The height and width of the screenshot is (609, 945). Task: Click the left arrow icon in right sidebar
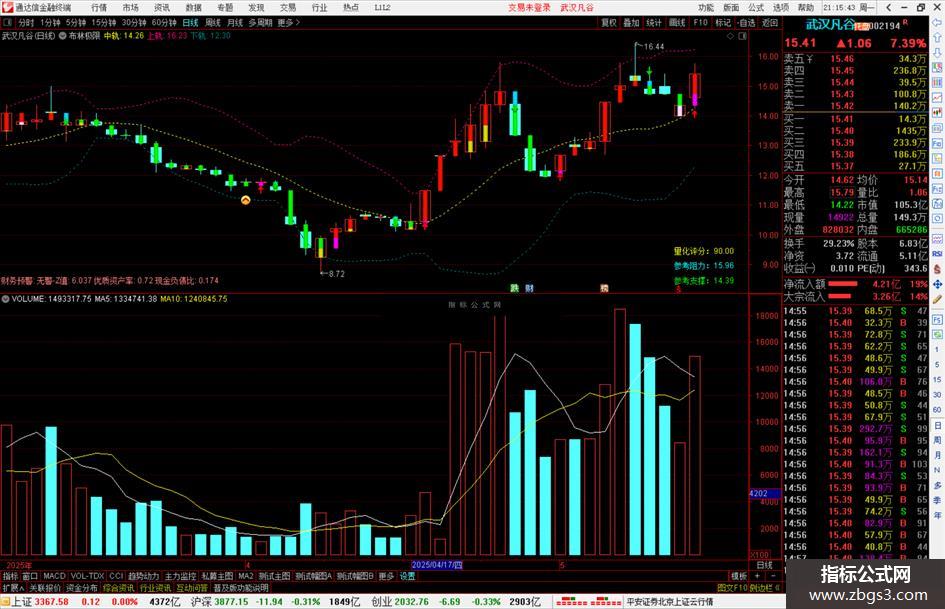(937, 22)
